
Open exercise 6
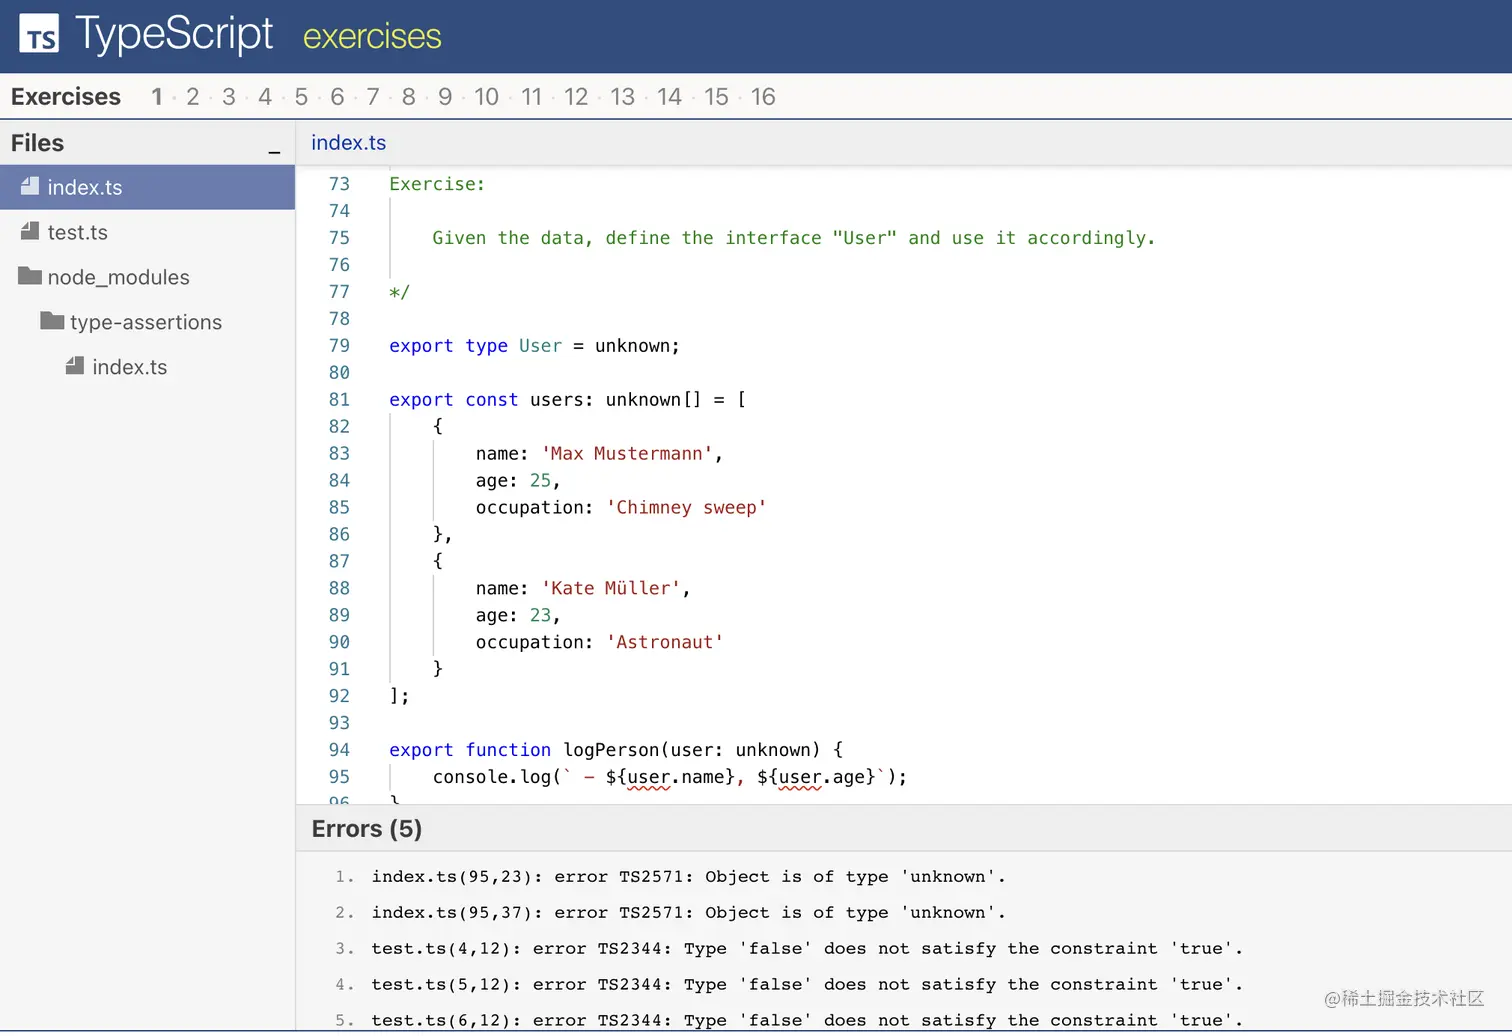pos(337,97)
